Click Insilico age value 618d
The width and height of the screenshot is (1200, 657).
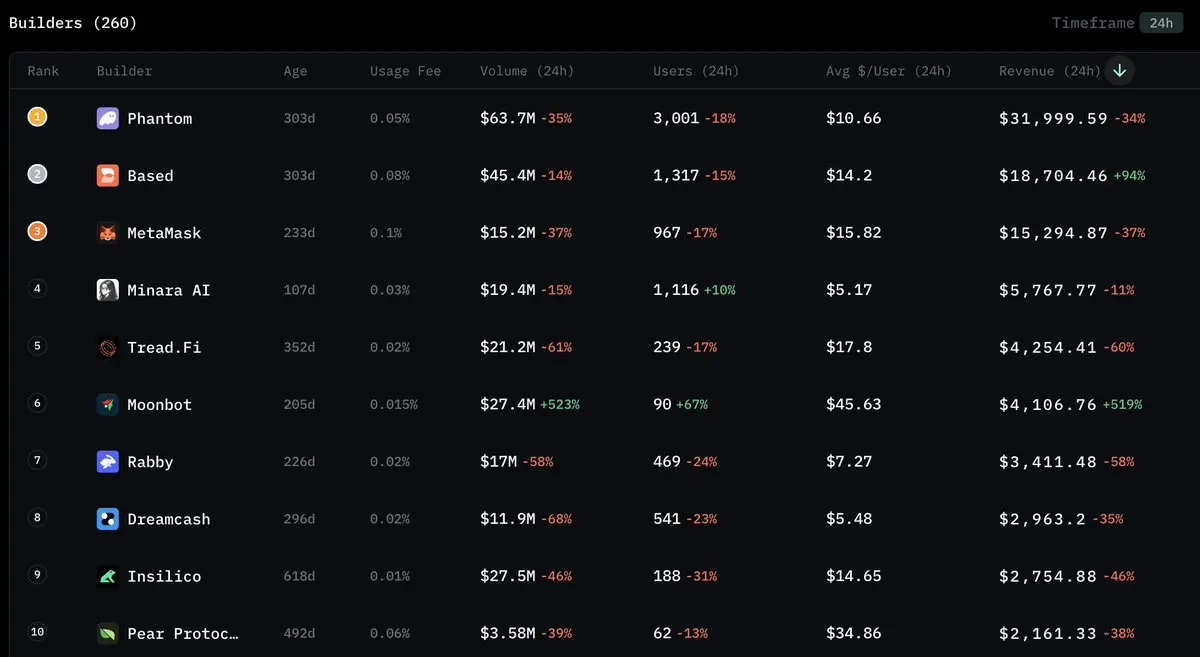(299, 576)
